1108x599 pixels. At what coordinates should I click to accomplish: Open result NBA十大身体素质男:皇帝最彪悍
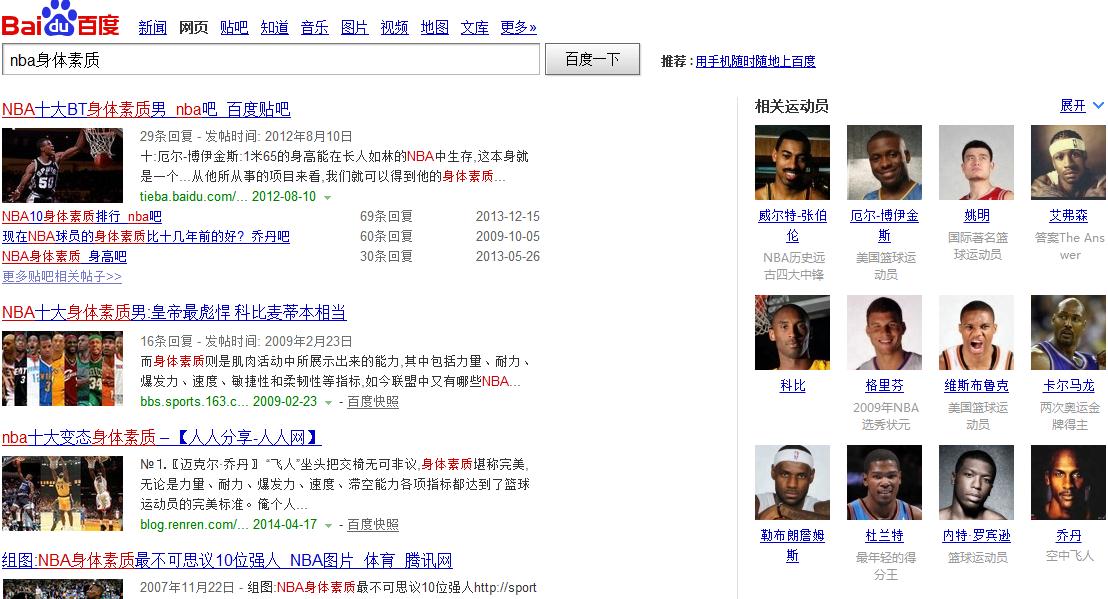click(x=175, y=312)
